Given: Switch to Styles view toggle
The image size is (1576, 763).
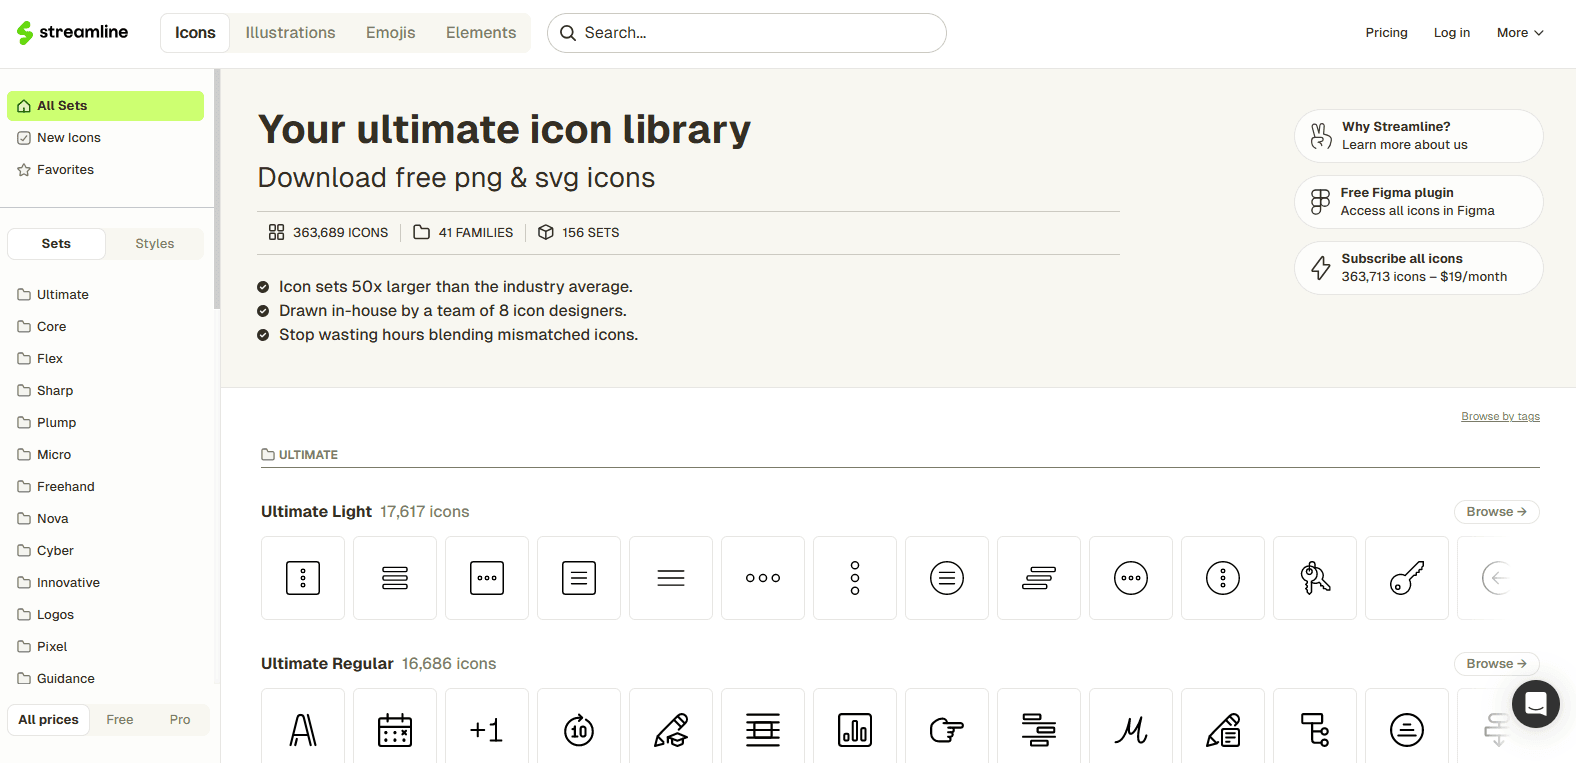Looking at the screenshot, I should coord(155,244).
